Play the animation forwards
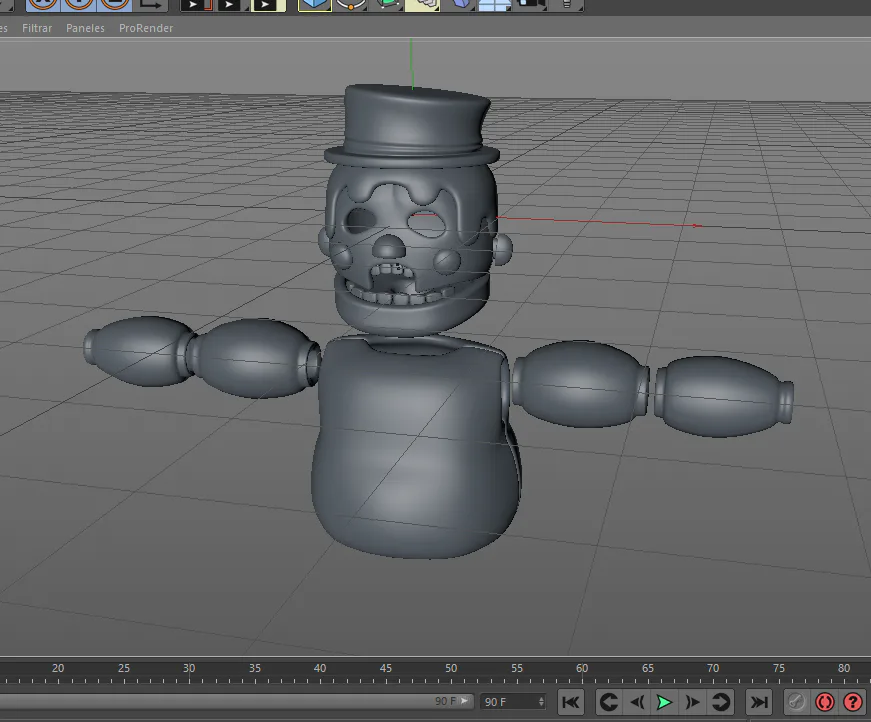Viewport: 871px width, 722px height. click(x=664, y=702)
